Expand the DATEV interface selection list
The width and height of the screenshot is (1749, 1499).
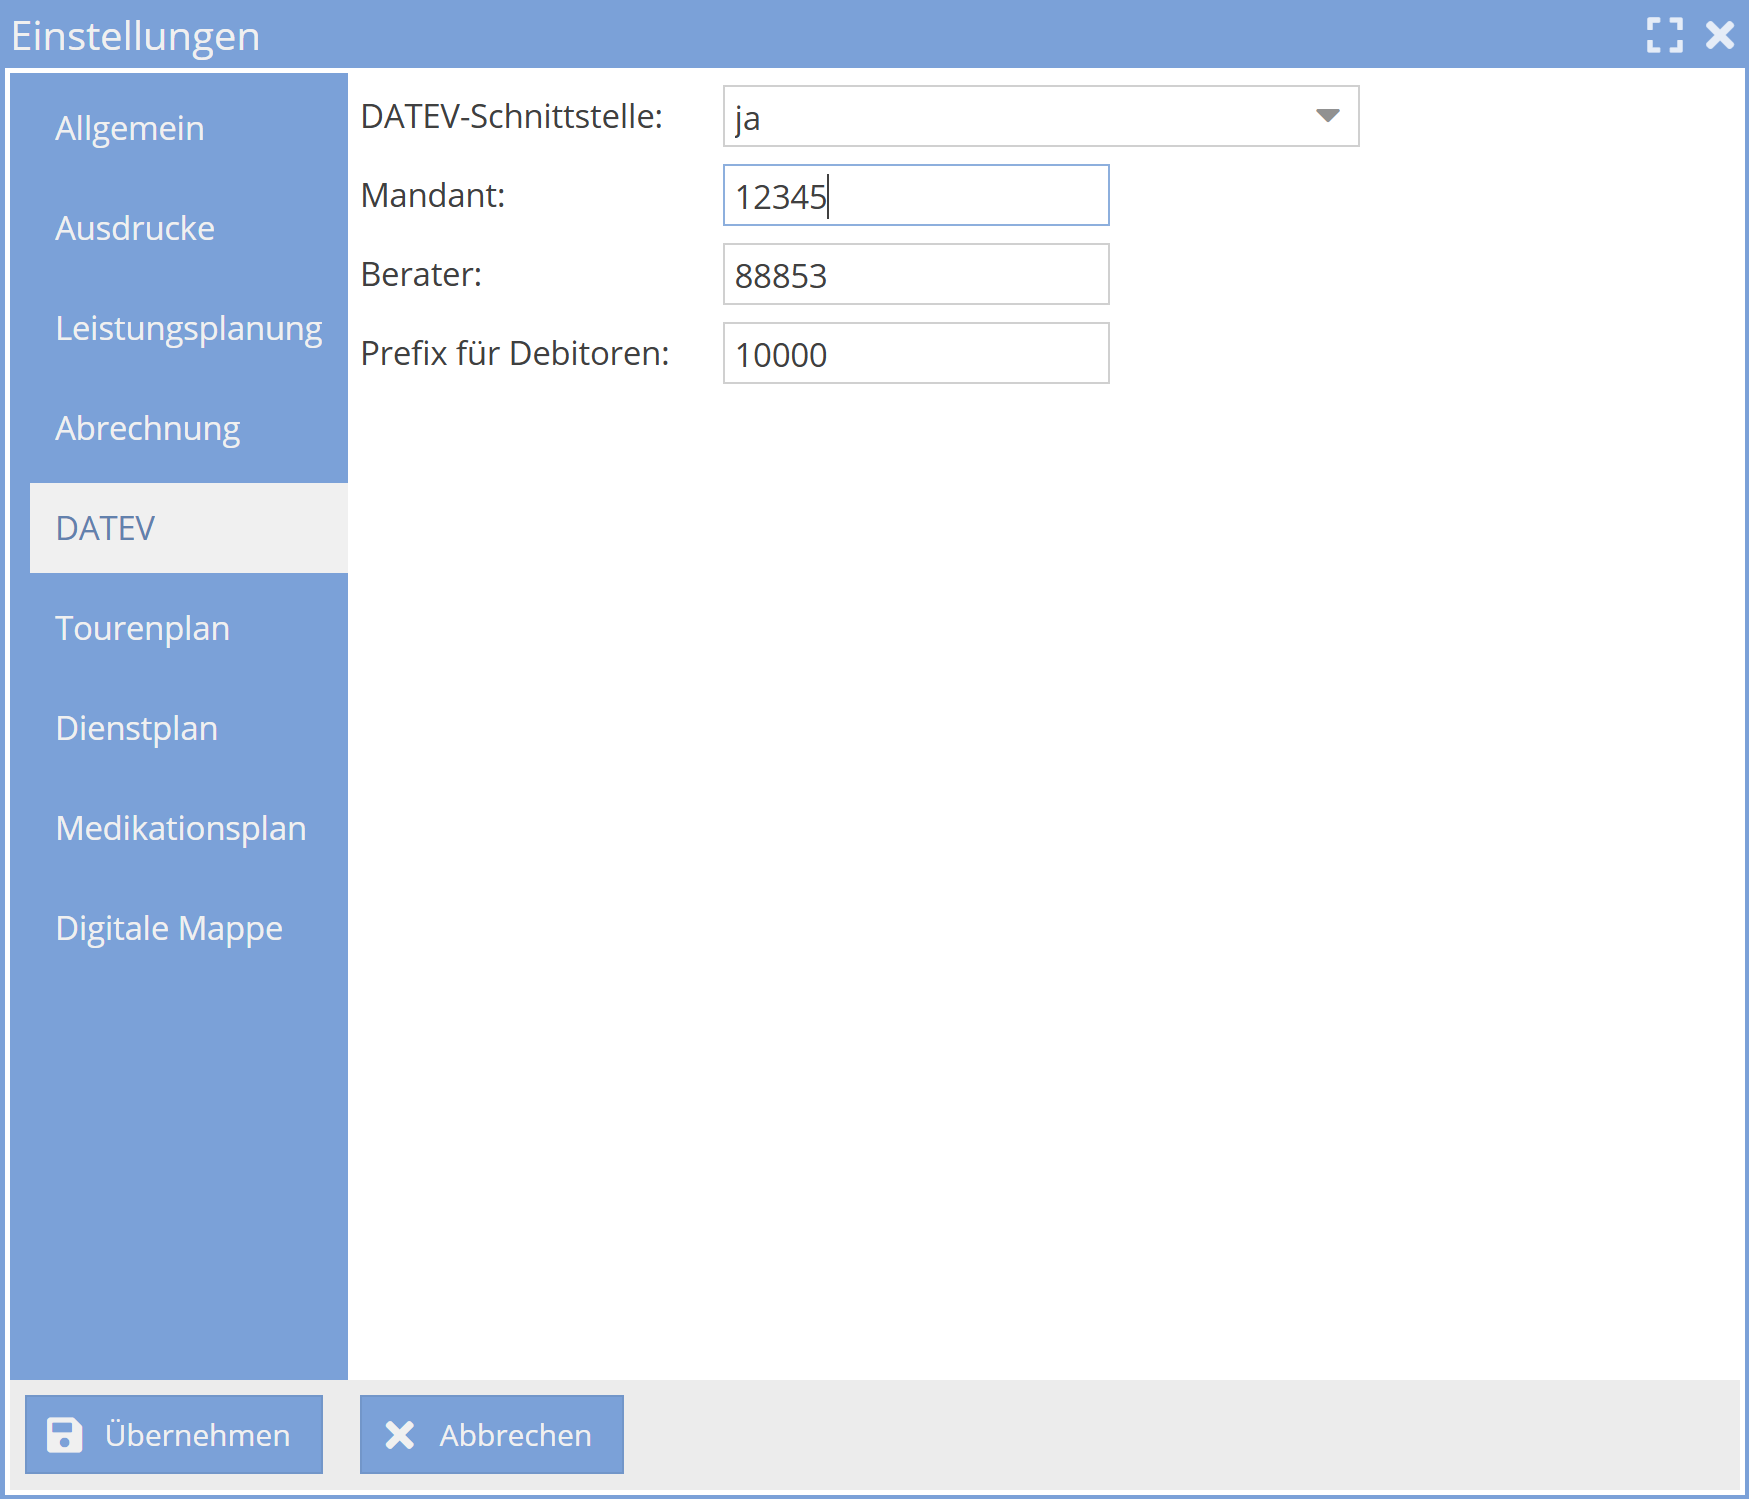1040,116
